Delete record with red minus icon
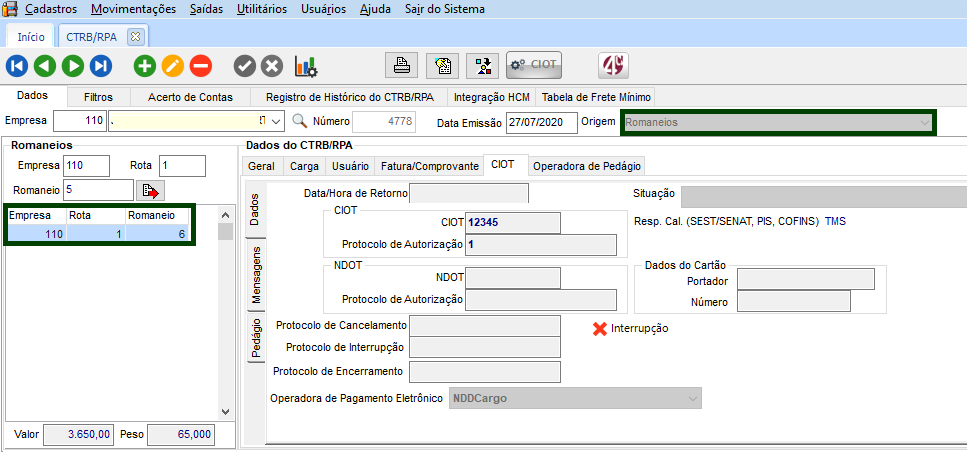Screen dimensions: 967x454 (201, 65)
